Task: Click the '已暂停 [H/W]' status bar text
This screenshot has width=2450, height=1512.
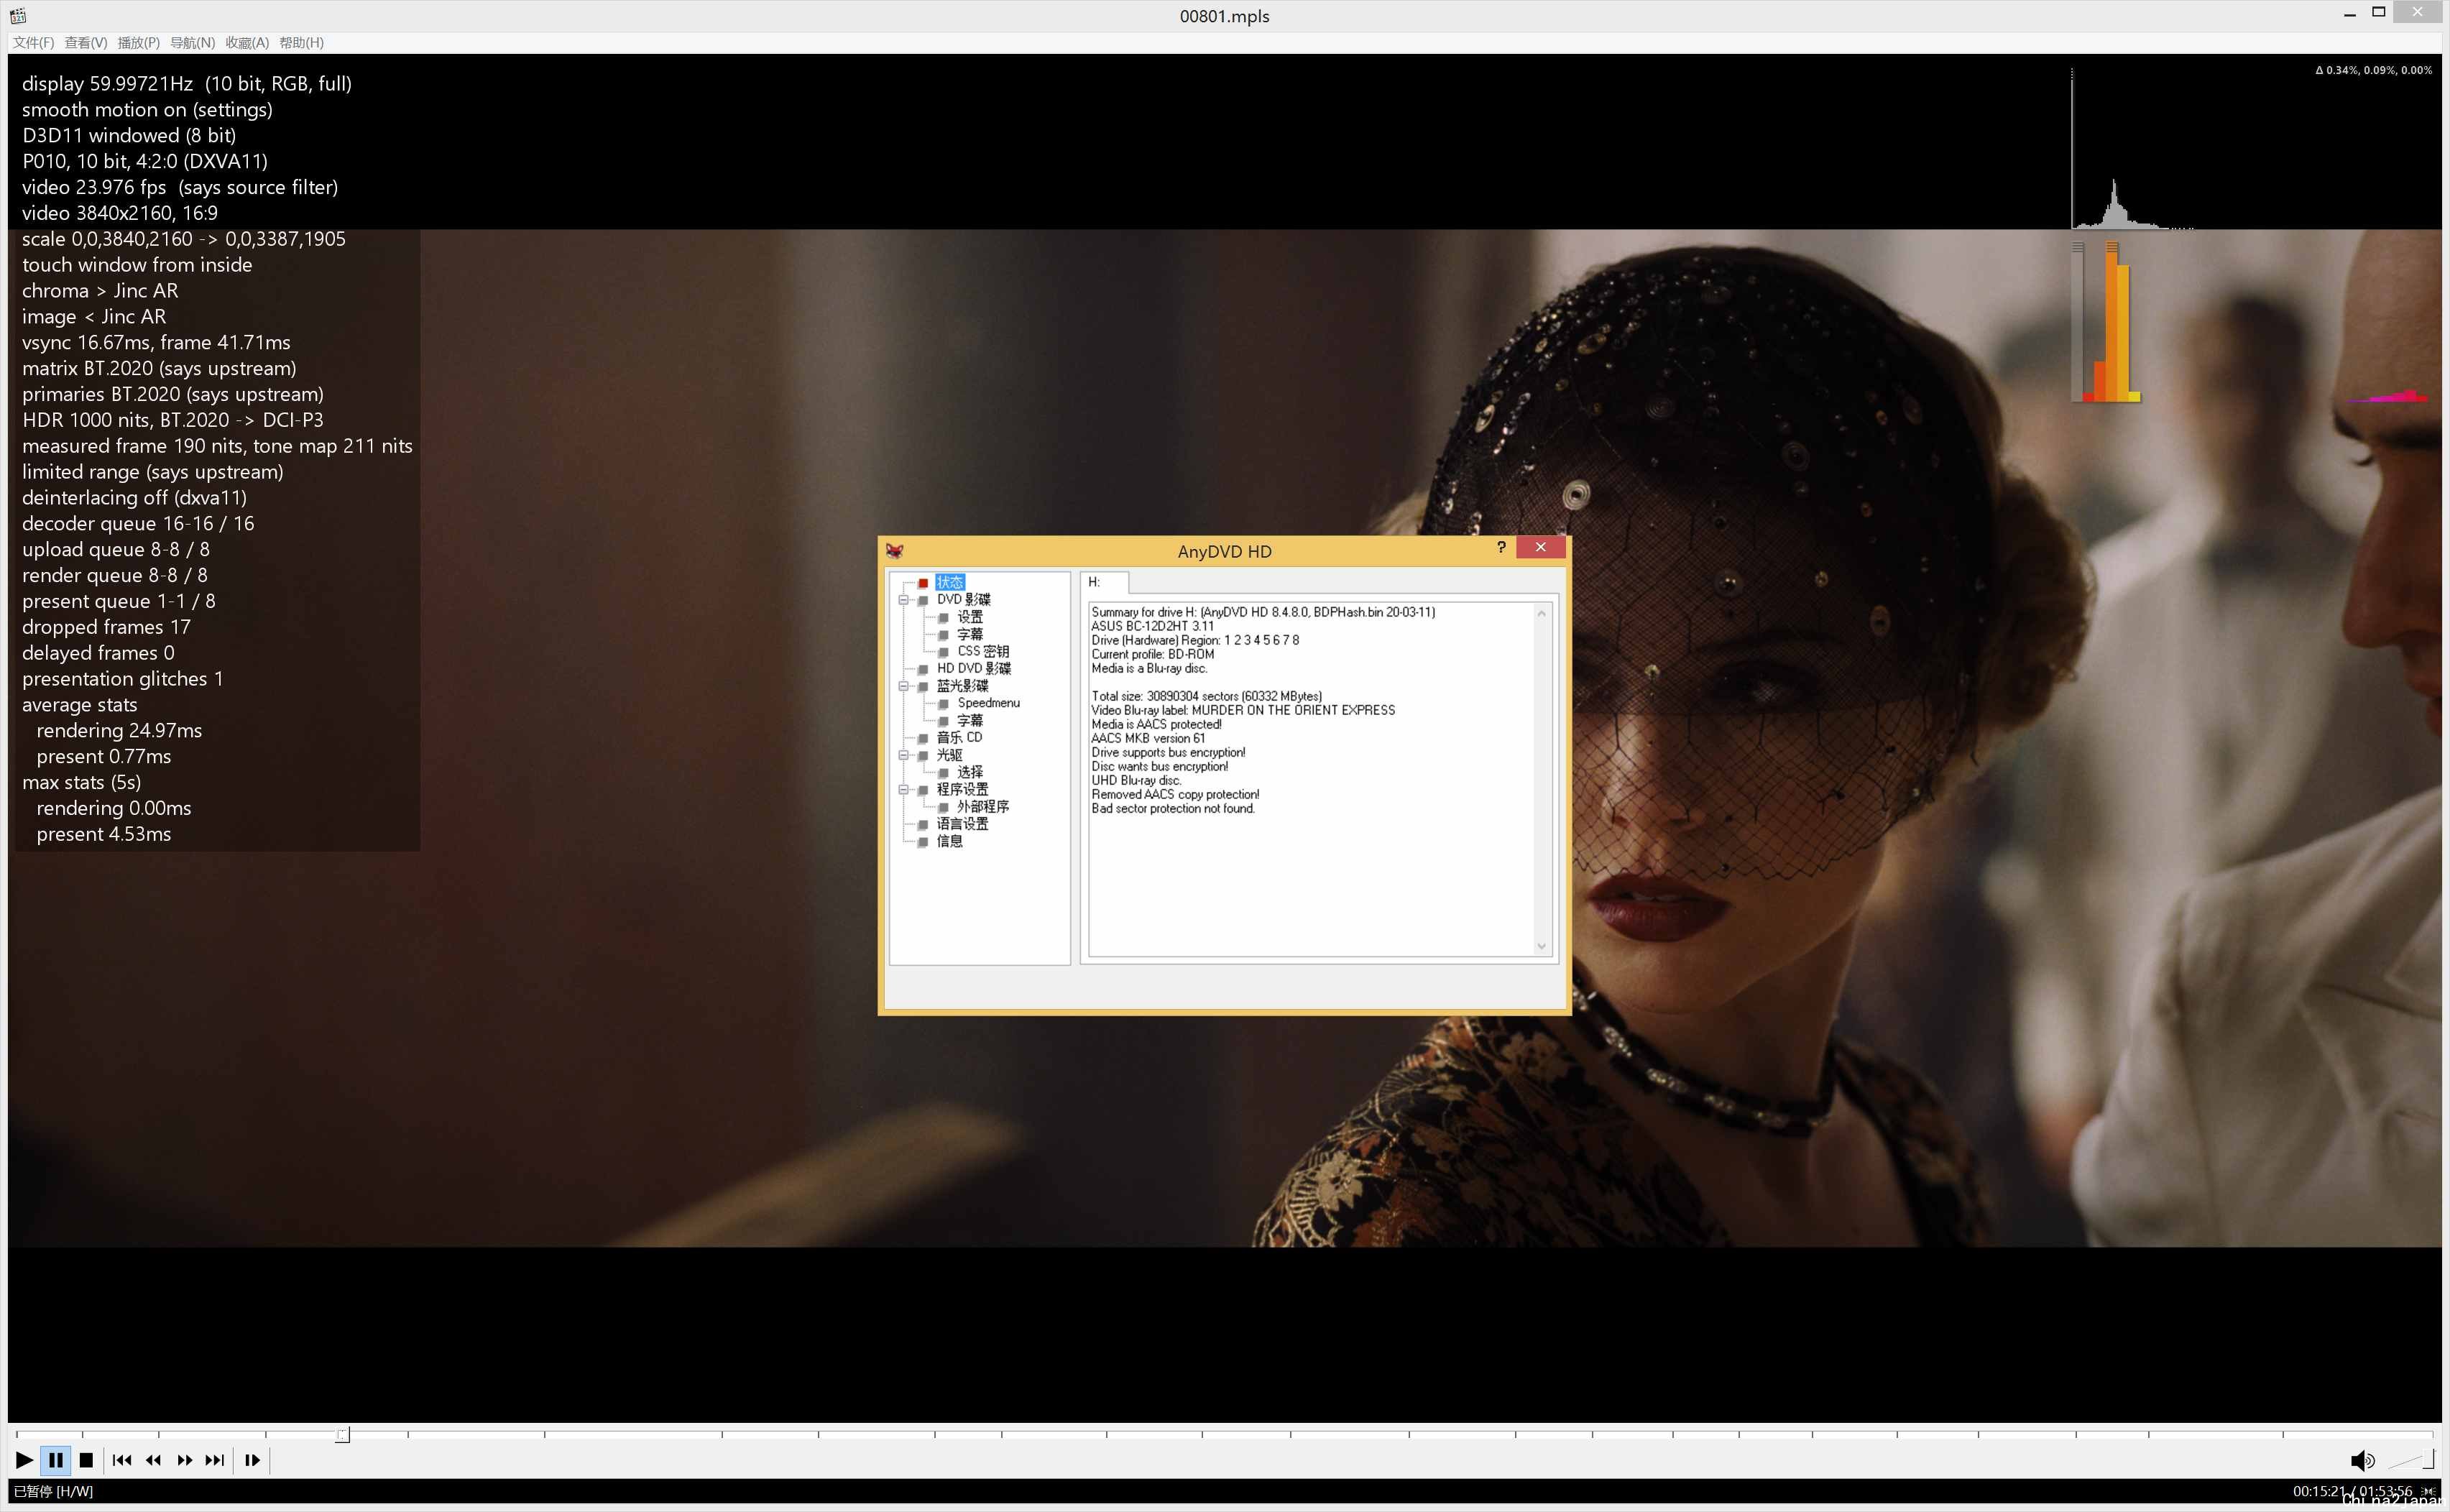Action: 53,1491
